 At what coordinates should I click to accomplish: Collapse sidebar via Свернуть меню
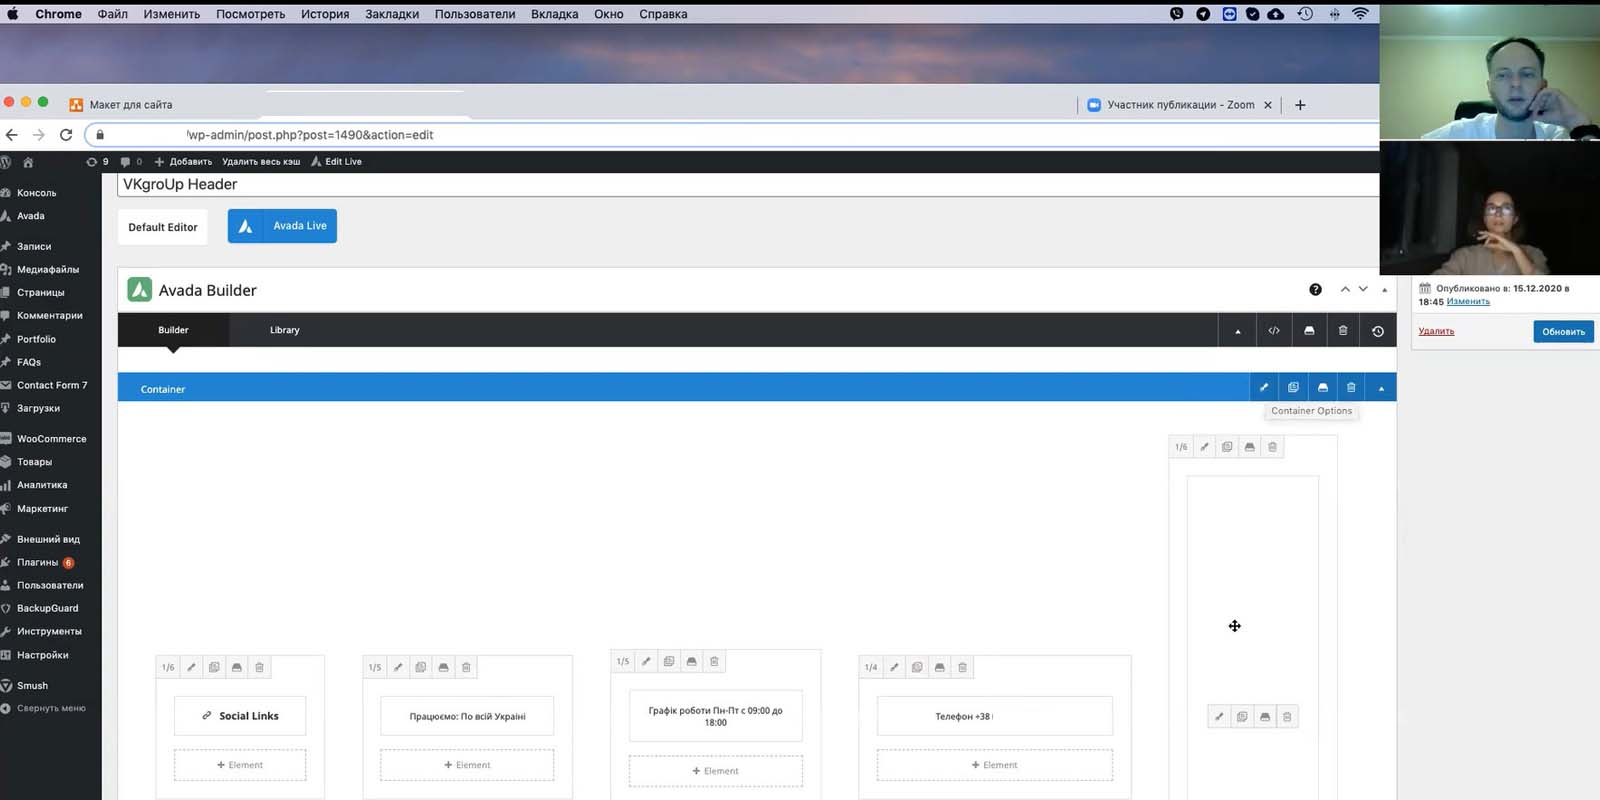(x=50, y=708)
